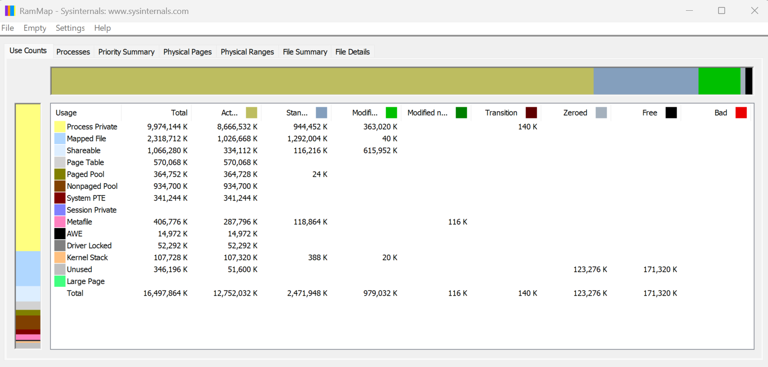Click the AWE black swatch
The image size is (768, 367).
[x=60, y=234]
